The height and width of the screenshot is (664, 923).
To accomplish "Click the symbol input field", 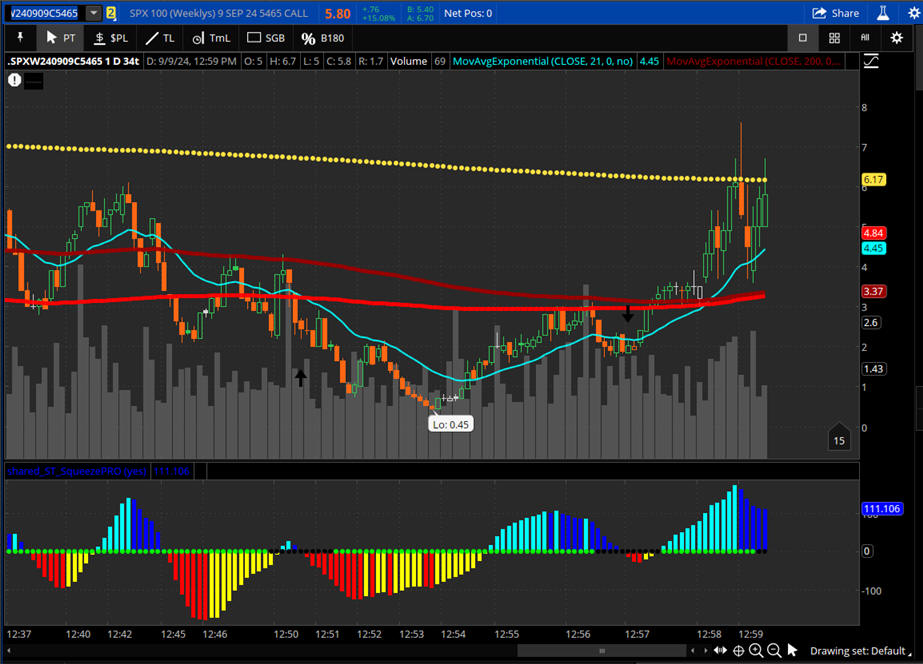I will (41, 13).
